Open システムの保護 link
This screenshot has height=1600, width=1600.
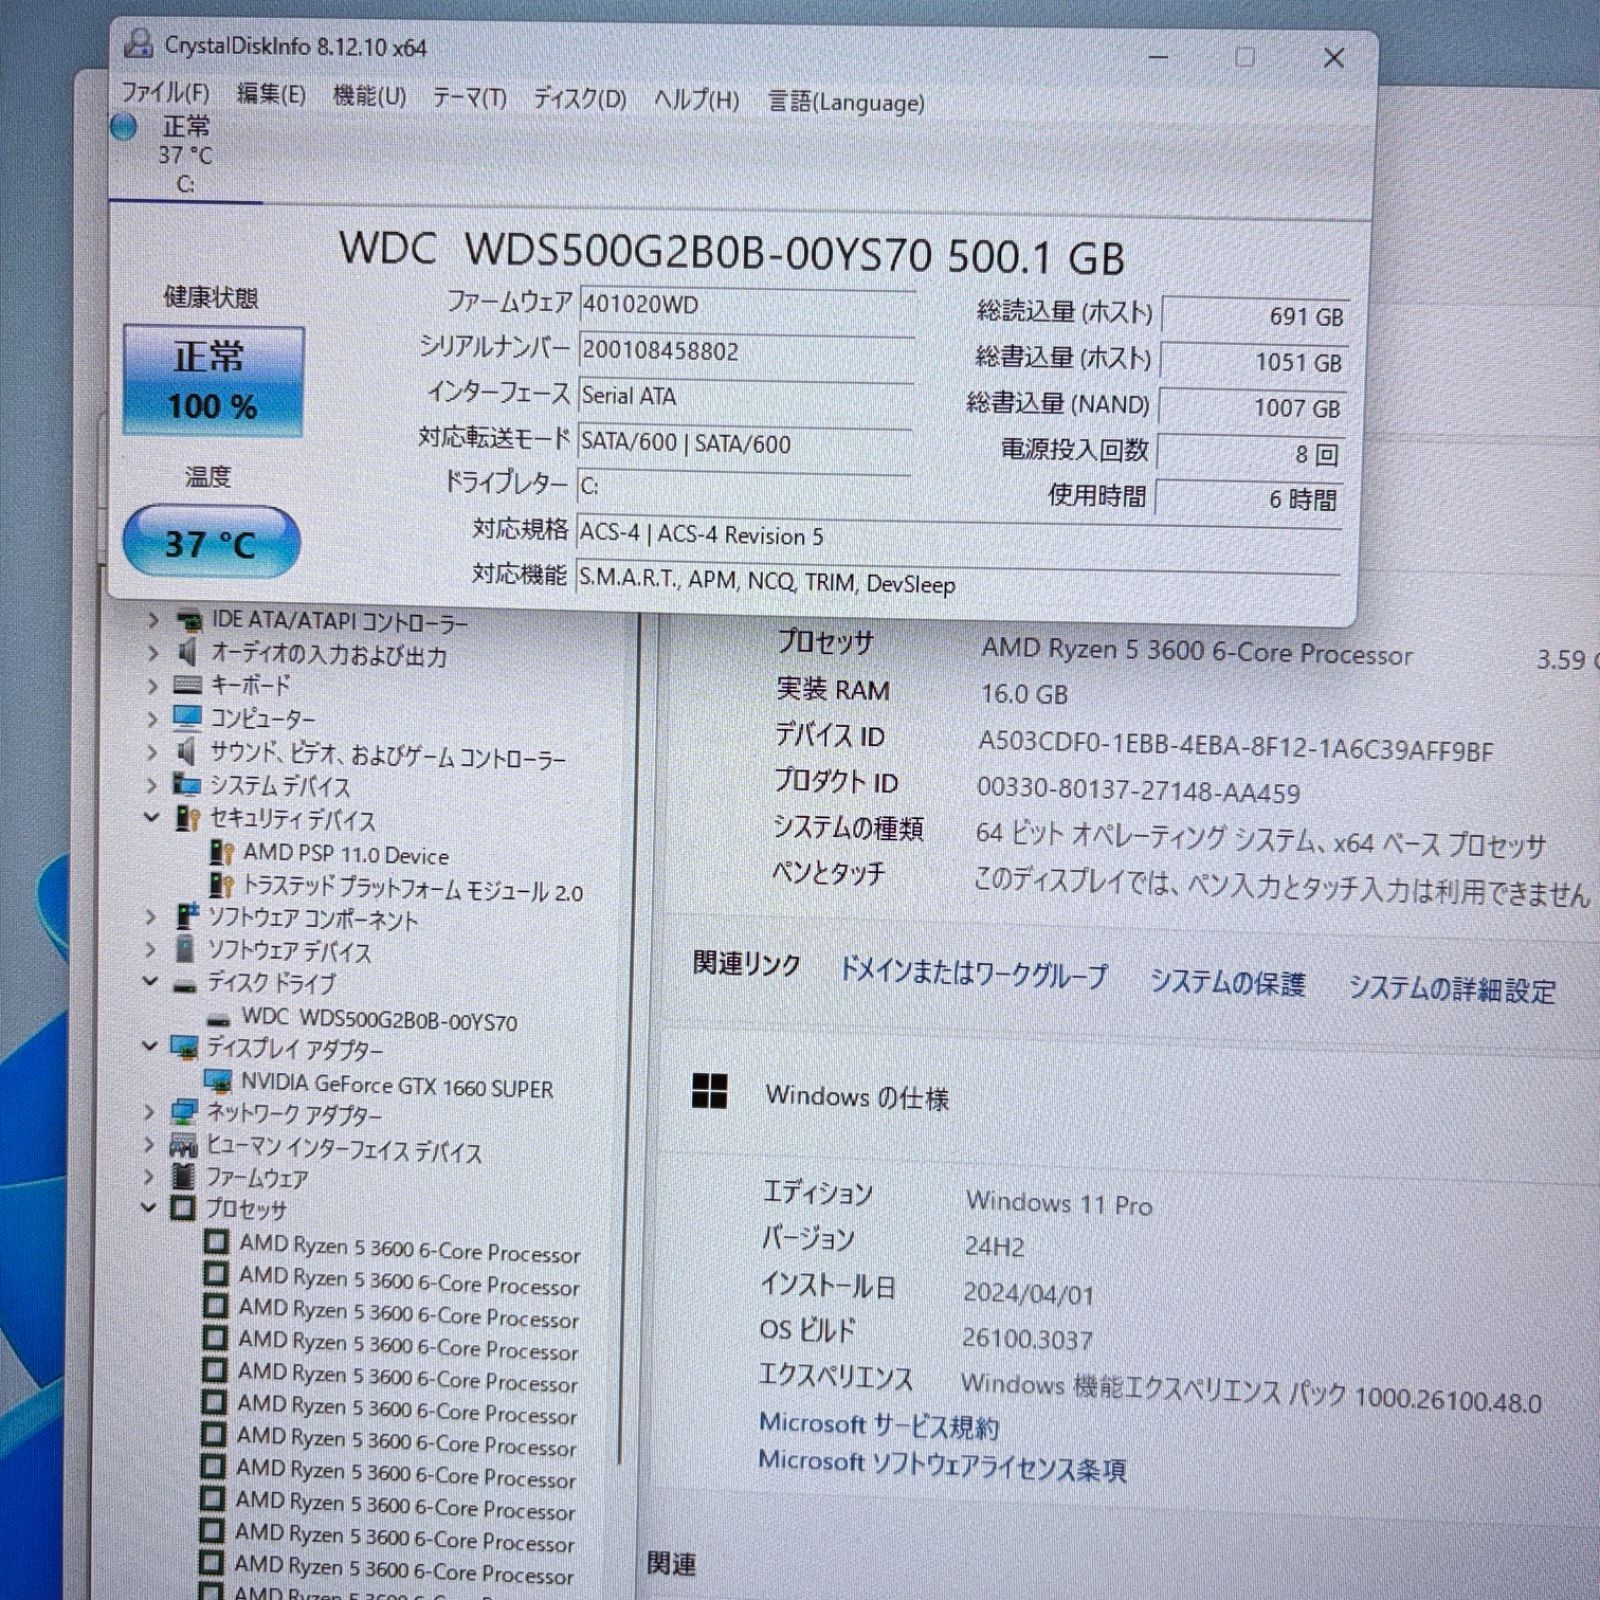coord(1227,982)
